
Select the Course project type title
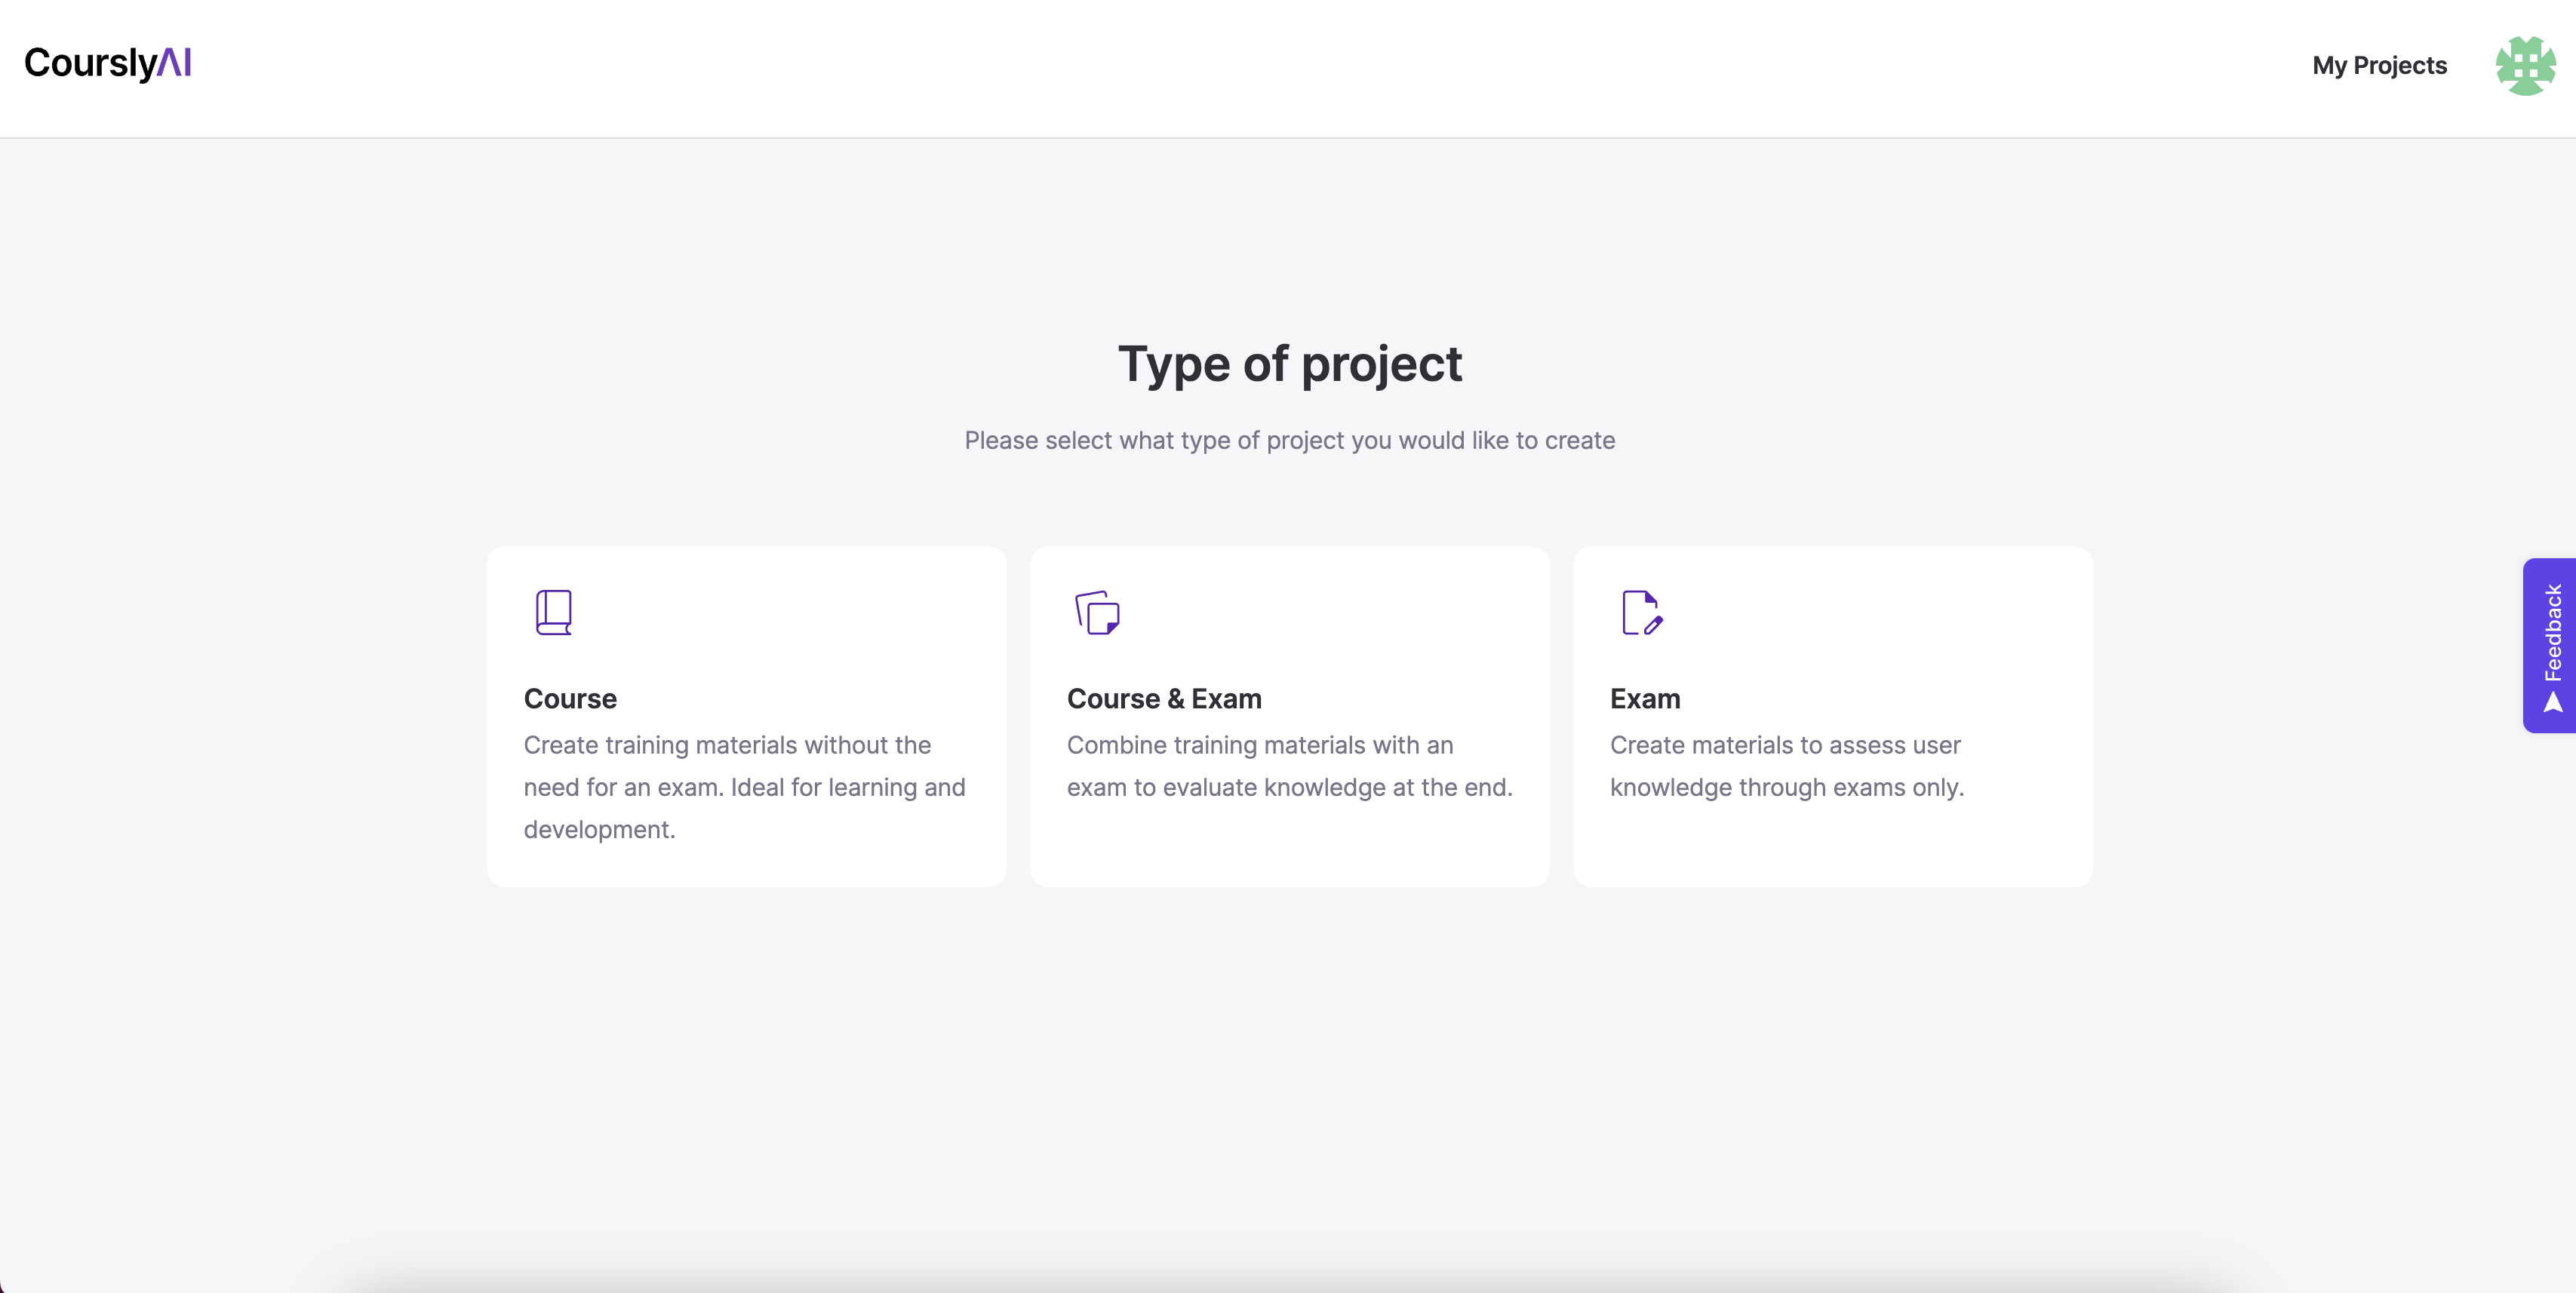570,698
